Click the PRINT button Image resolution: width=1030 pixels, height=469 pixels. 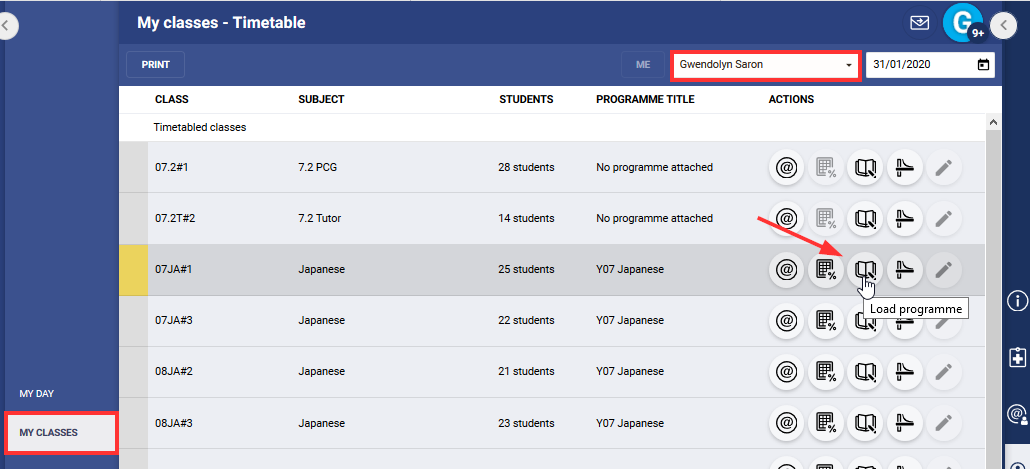155,65
